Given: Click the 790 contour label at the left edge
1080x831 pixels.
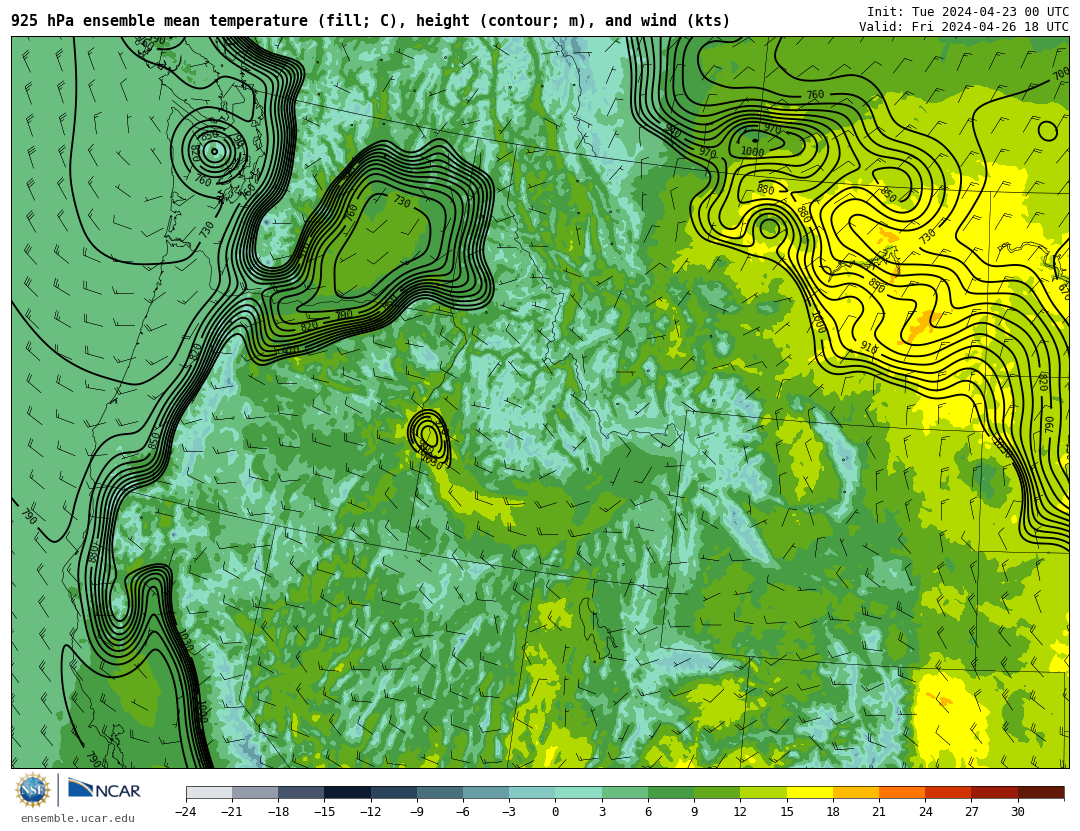Looking at the screenshot, I should tap(29, 516).
